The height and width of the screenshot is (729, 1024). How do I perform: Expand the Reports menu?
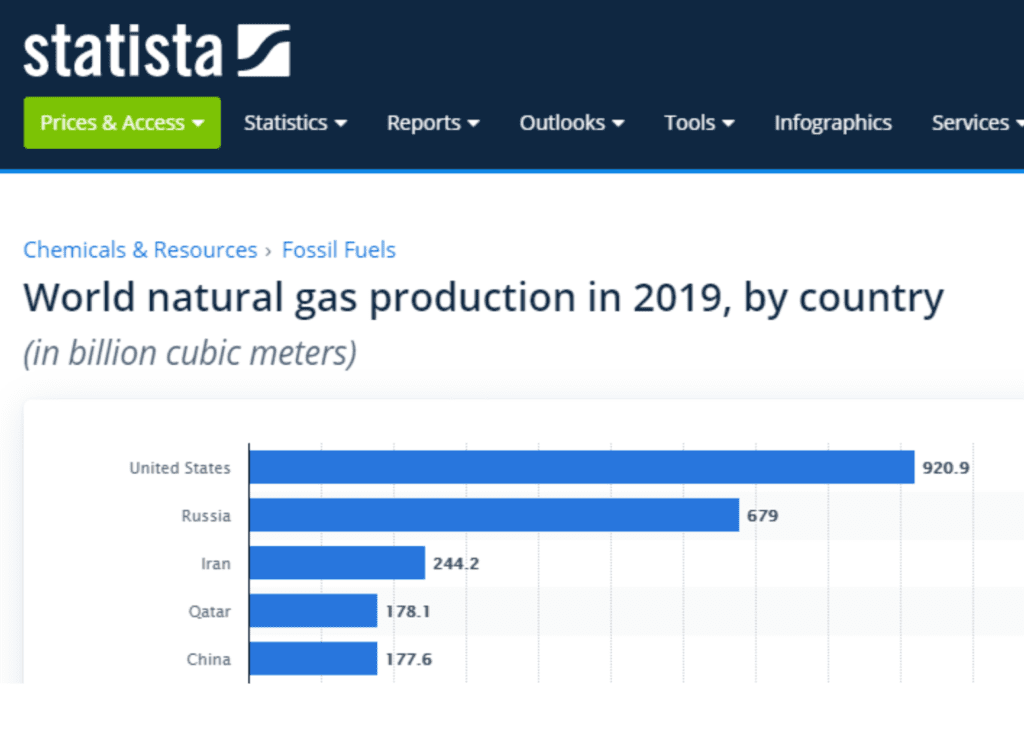(x=433, y=123)
